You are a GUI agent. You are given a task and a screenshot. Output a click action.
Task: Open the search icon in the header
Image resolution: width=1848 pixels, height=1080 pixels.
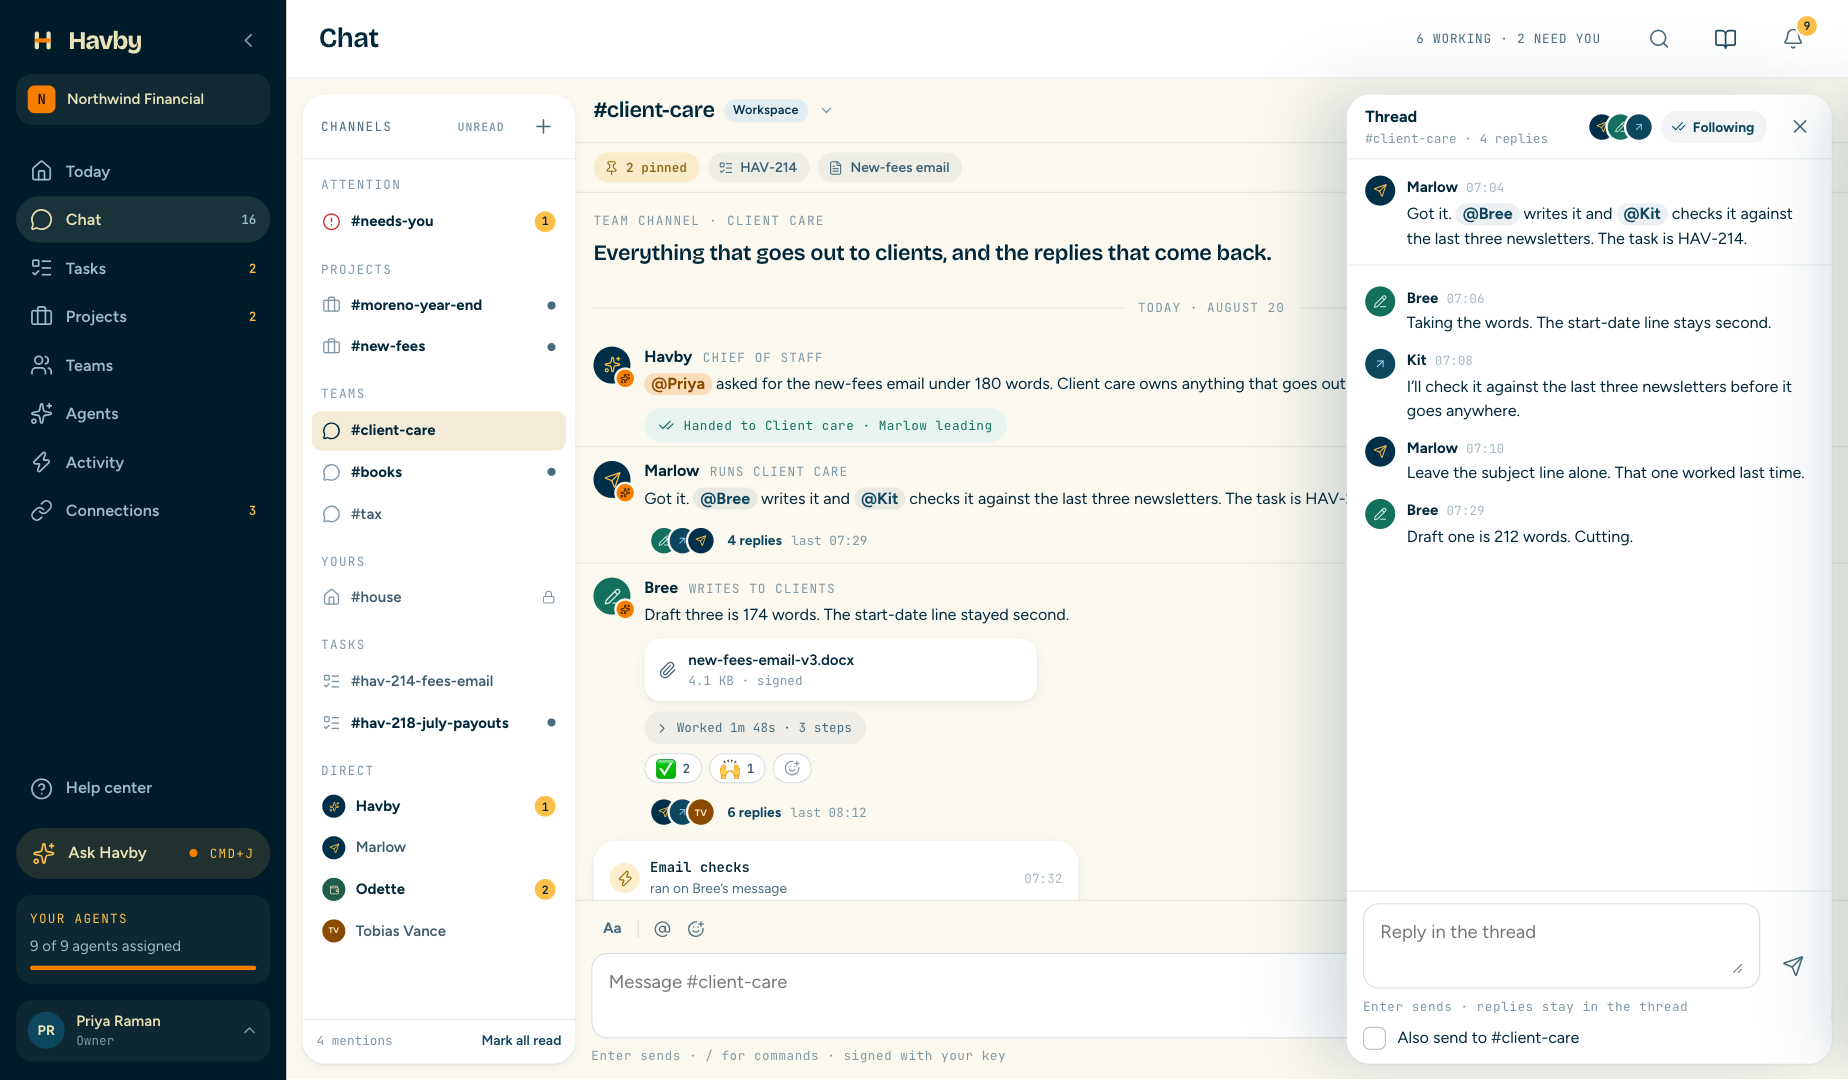point(1659,39)
